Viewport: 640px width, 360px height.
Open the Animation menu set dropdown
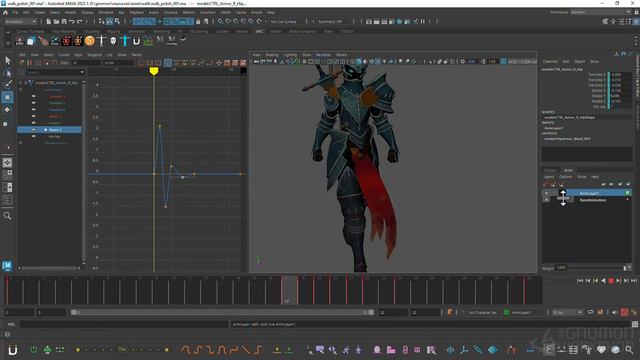21,21
